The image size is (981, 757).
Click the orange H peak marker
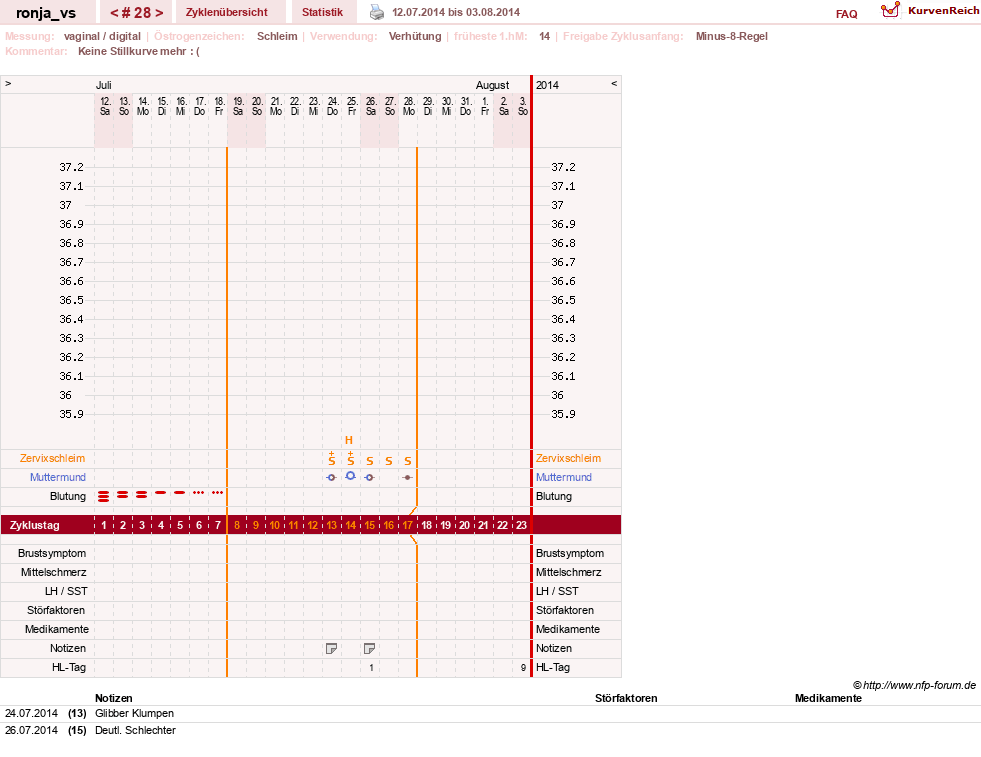click(349, 440)
